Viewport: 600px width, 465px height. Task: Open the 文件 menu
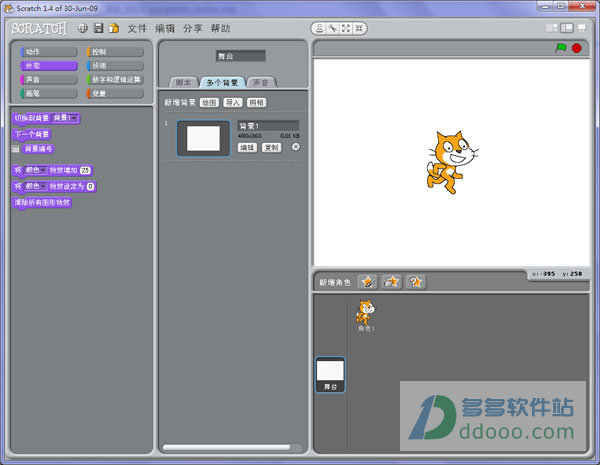coord(137,28)
